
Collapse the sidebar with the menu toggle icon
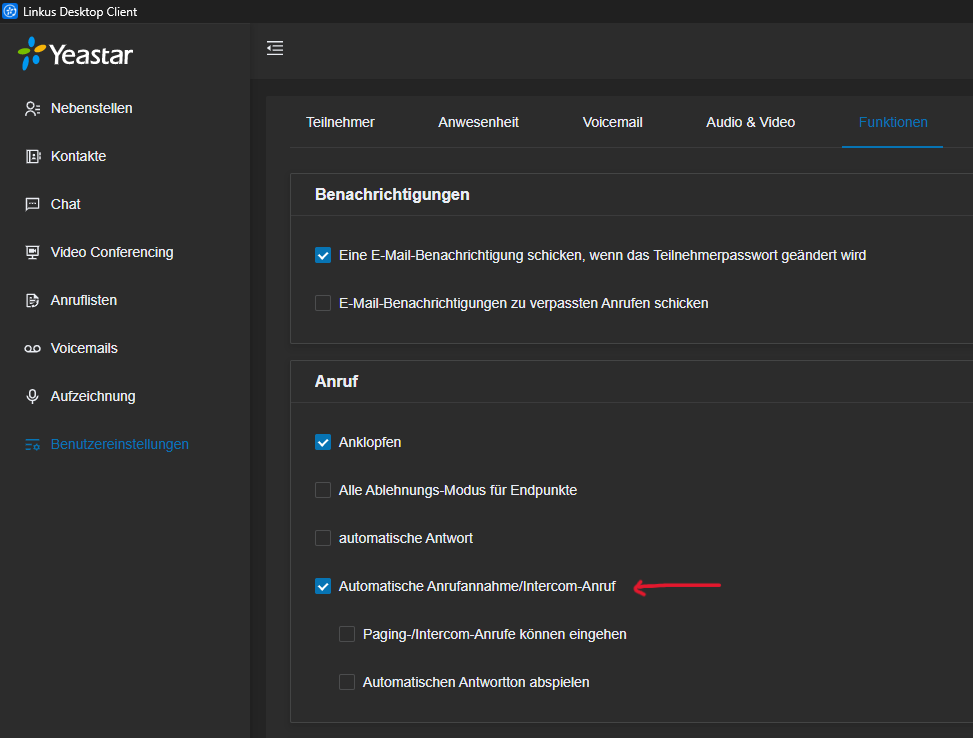tap(275, 48)
